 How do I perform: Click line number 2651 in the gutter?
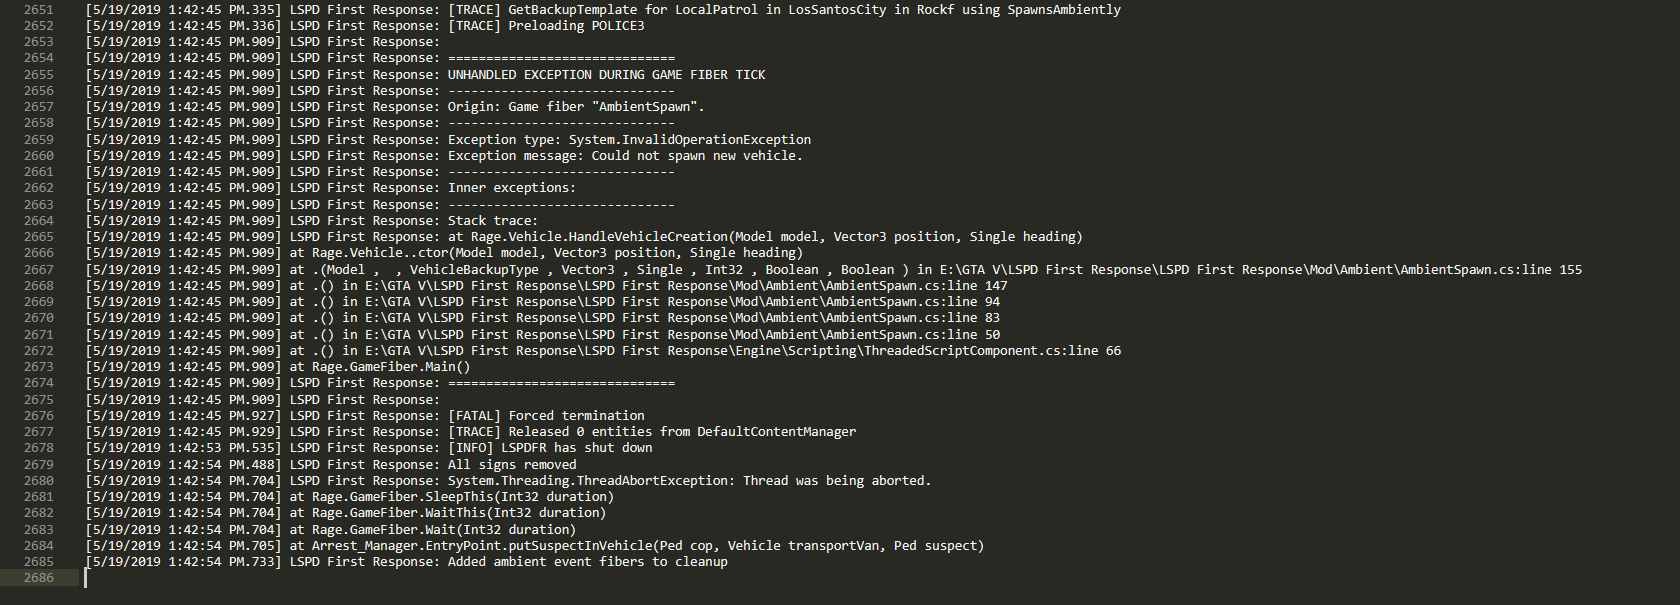click(39, 10)
